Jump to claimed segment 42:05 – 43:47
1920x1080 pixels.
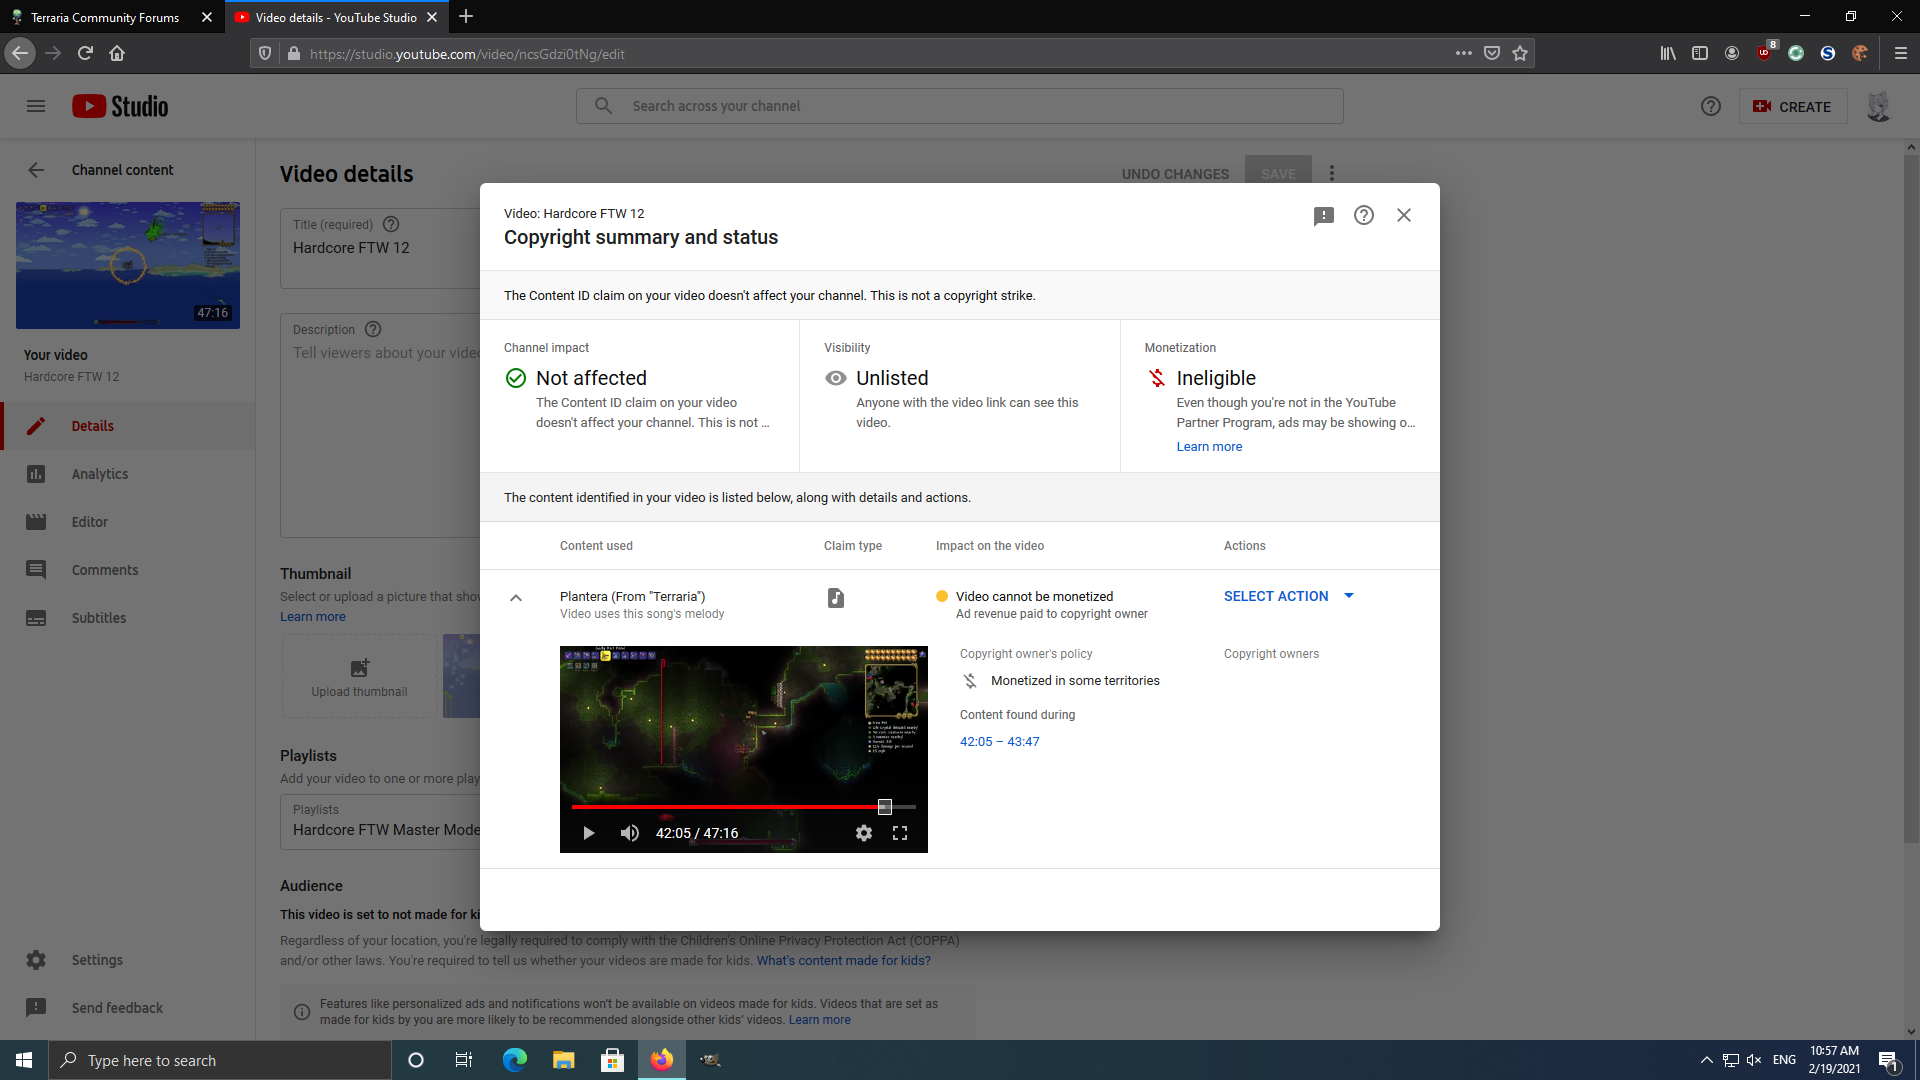1000,742
